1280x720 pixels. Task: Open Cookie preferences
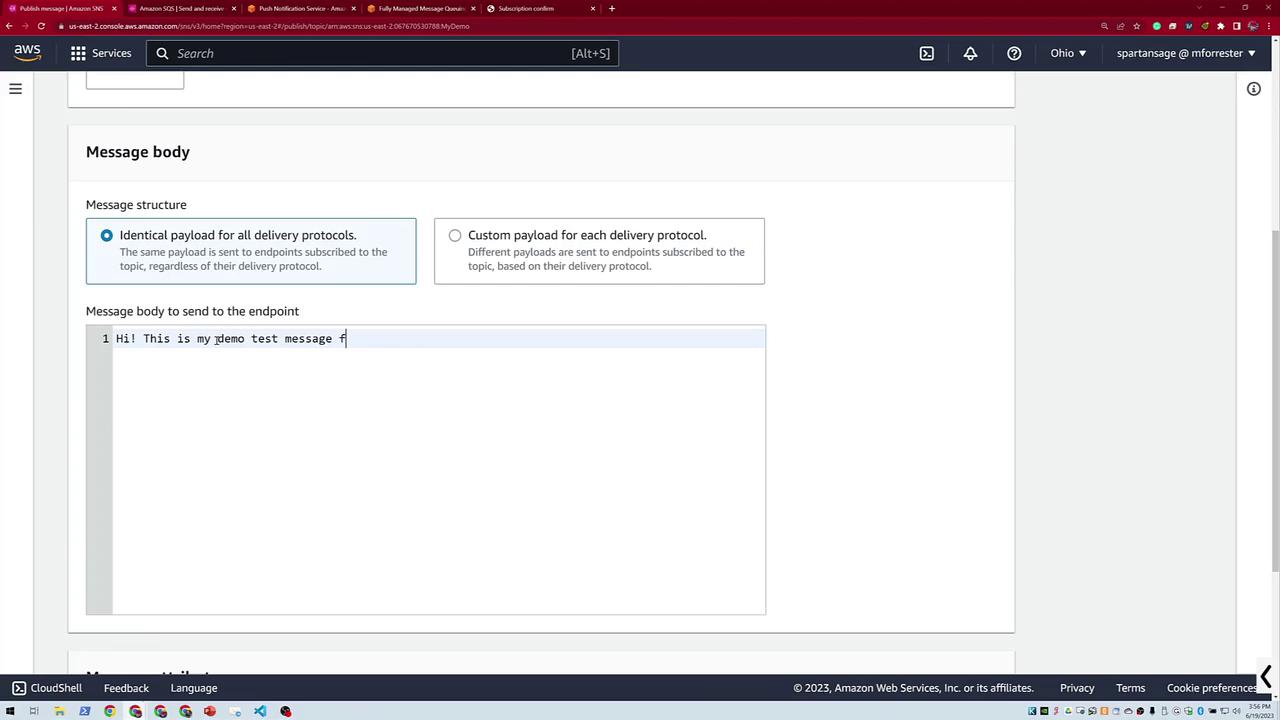(1212, 688)
